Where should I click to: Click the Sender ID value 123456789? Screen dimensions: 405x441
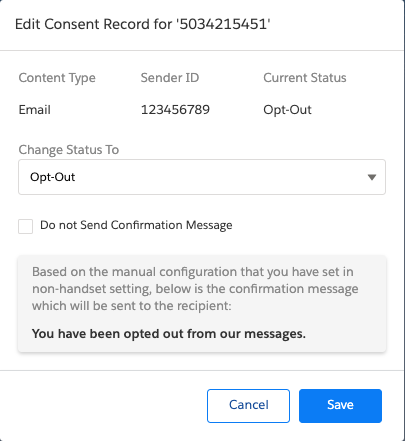tap(175, 110)
